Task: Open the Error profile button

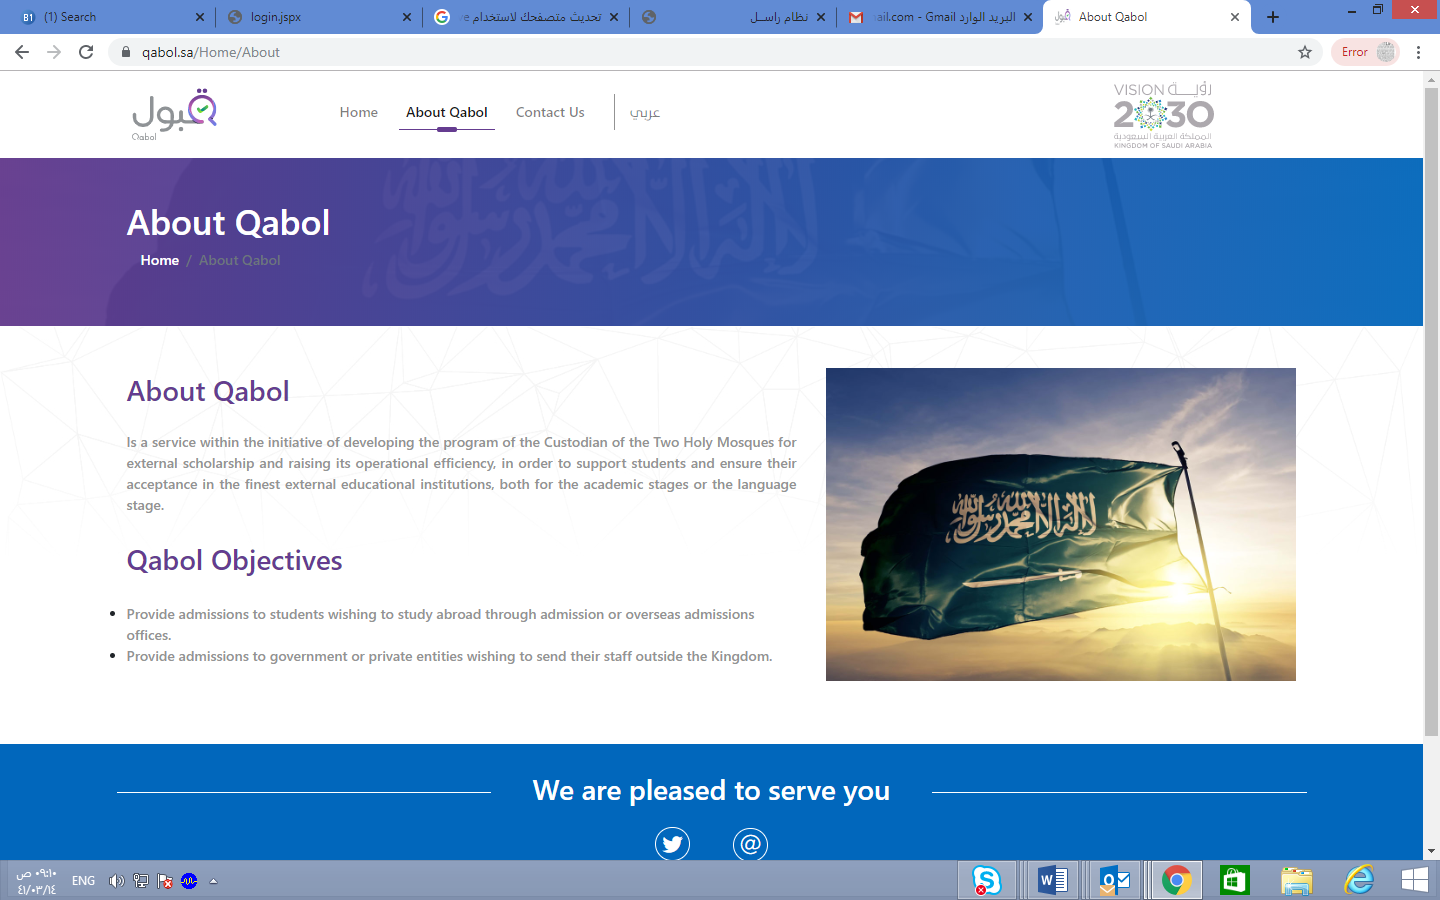Action: (x=1365, y=52)
